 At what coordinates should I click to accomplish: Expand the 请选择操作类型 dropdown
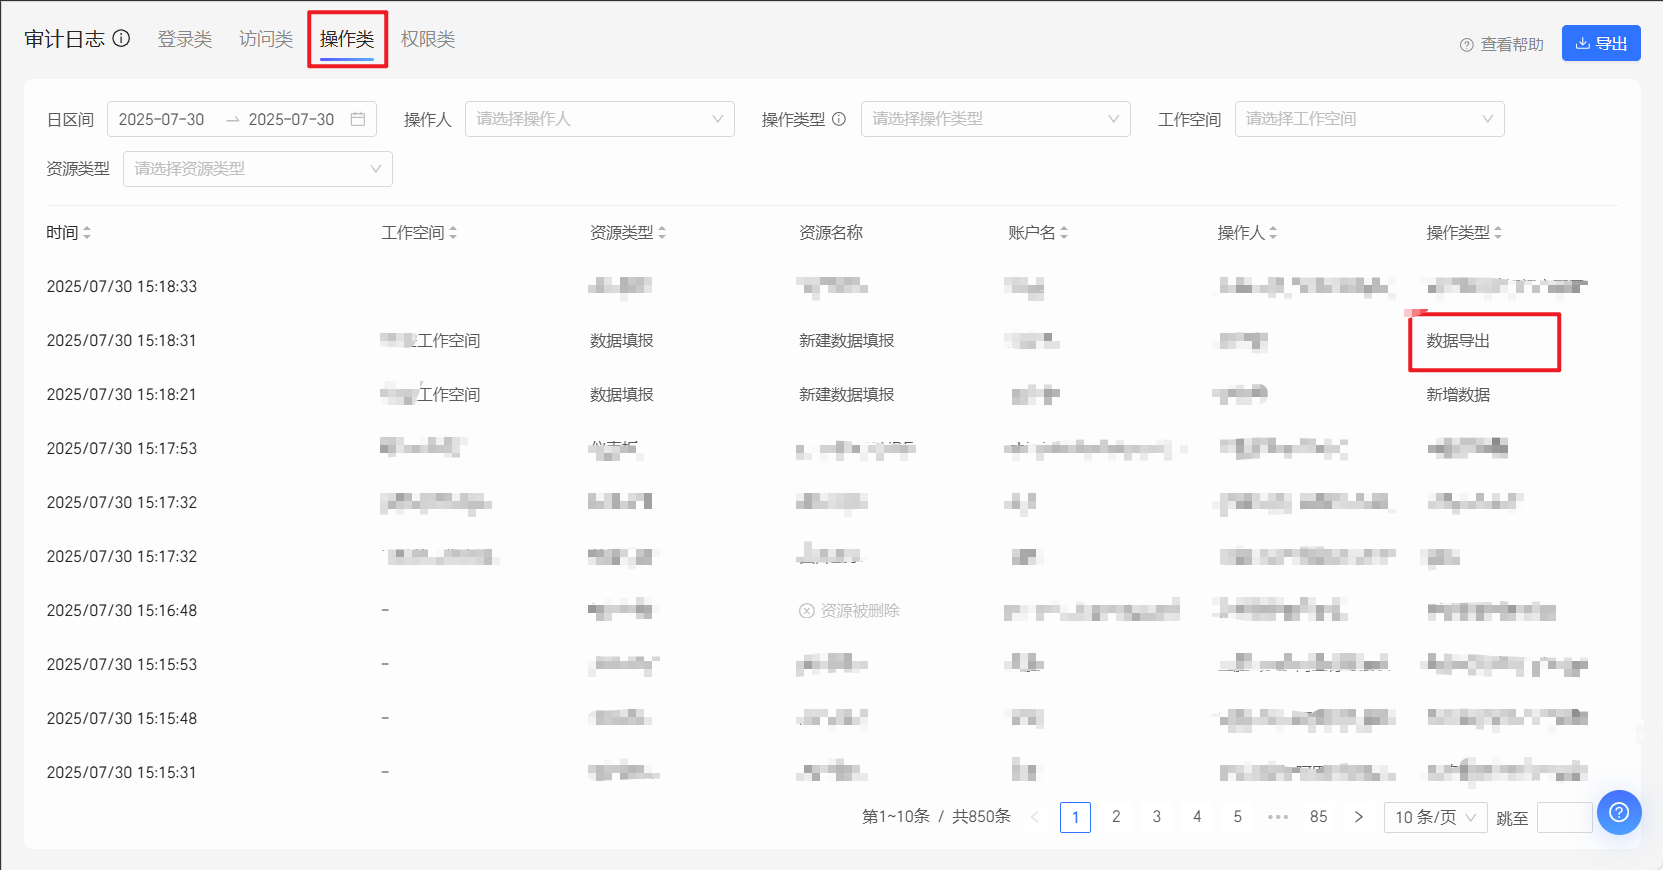point(995,119)
